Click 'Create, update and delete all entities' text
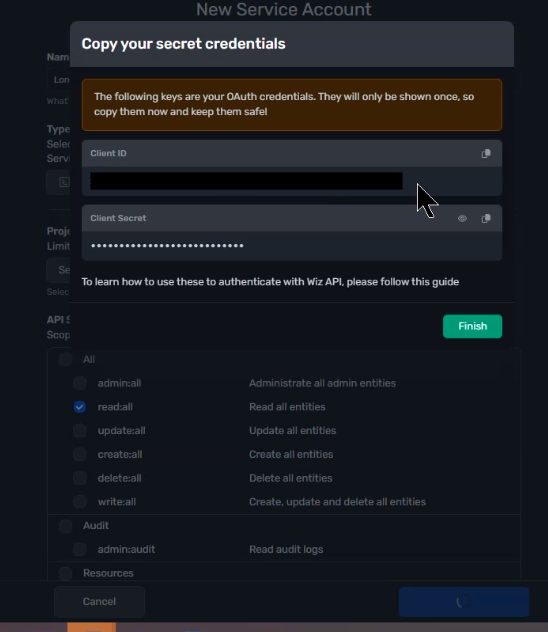The image size is (548, 632). [x=337, y=502]
